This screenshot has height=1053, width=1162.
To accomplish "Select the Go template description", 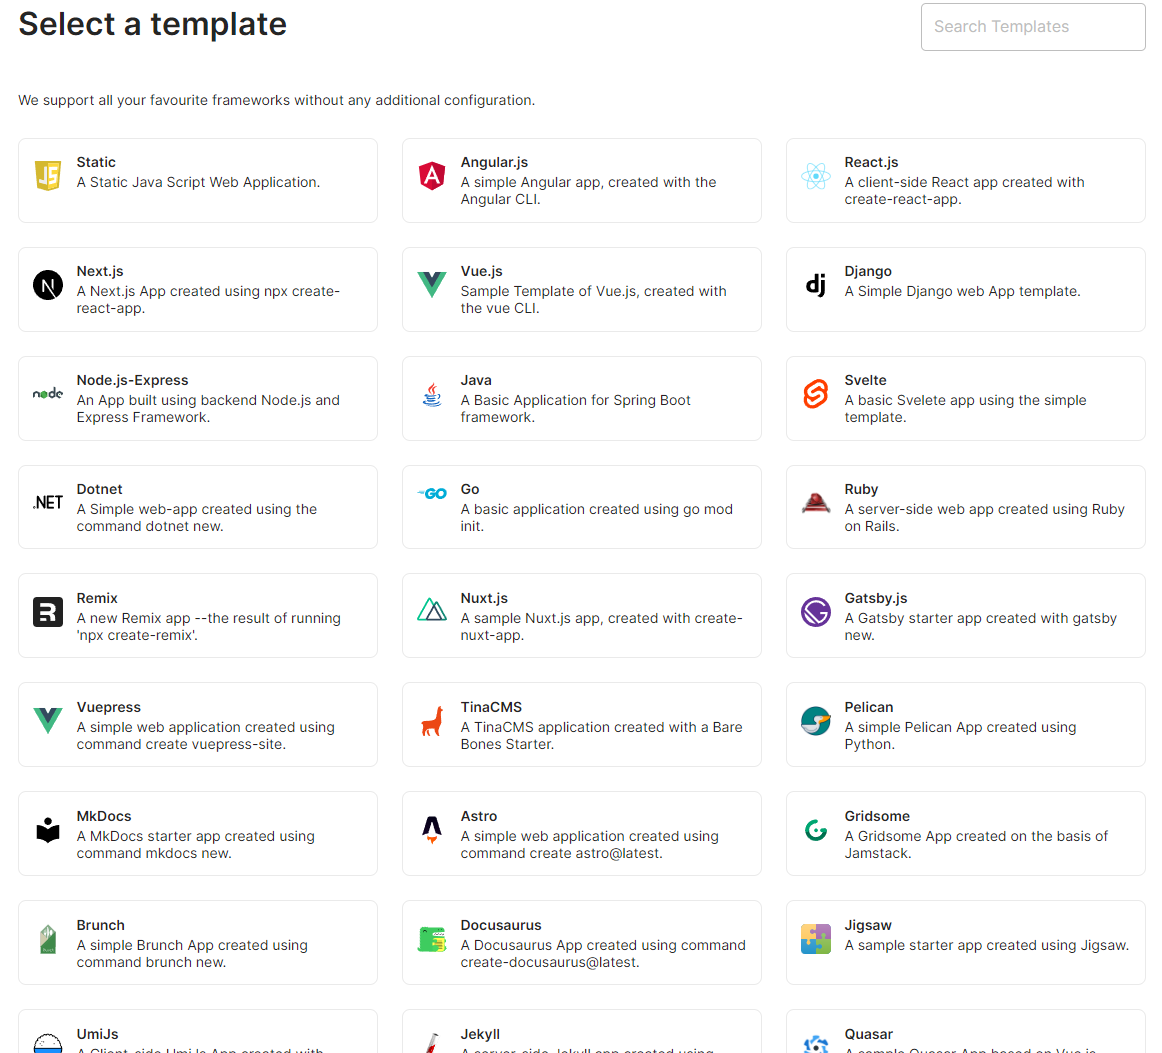I will [x=596, y=518].
